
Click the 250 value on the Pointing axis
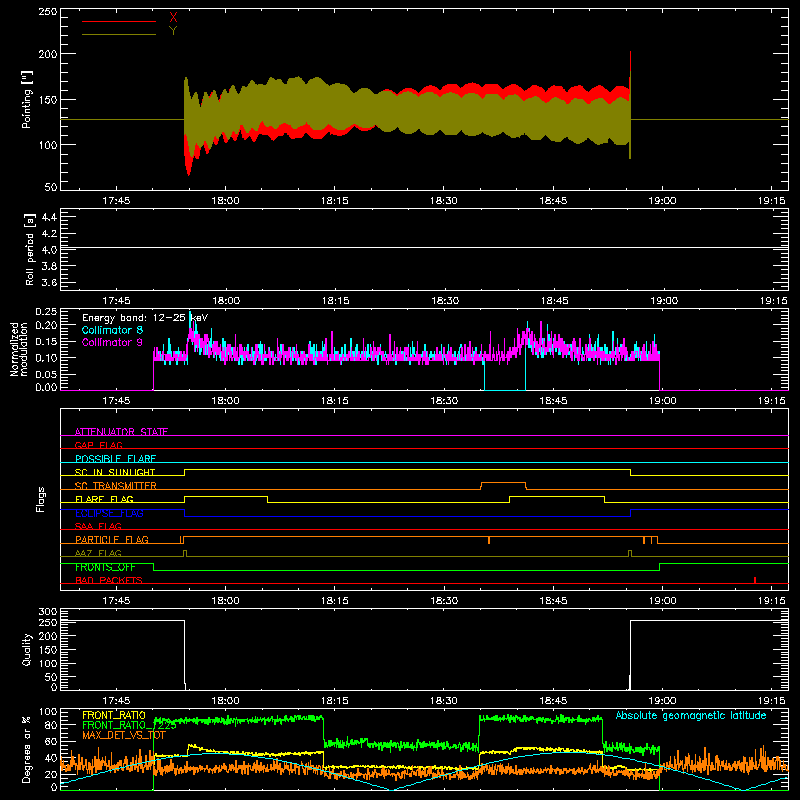click(48, 11)
